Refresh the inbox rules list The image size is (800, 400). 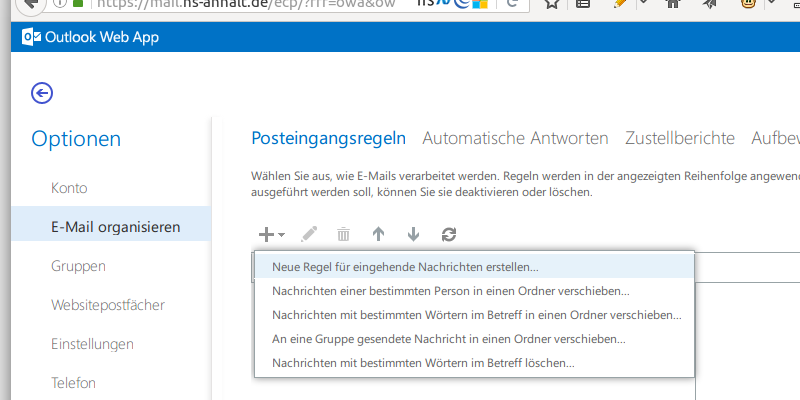tap(449, 234)
